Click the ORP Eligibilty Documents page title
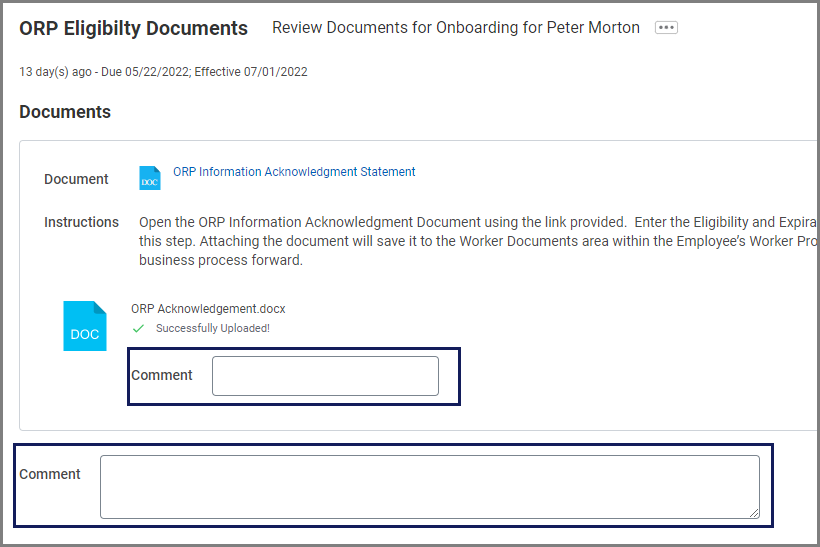 133,29
